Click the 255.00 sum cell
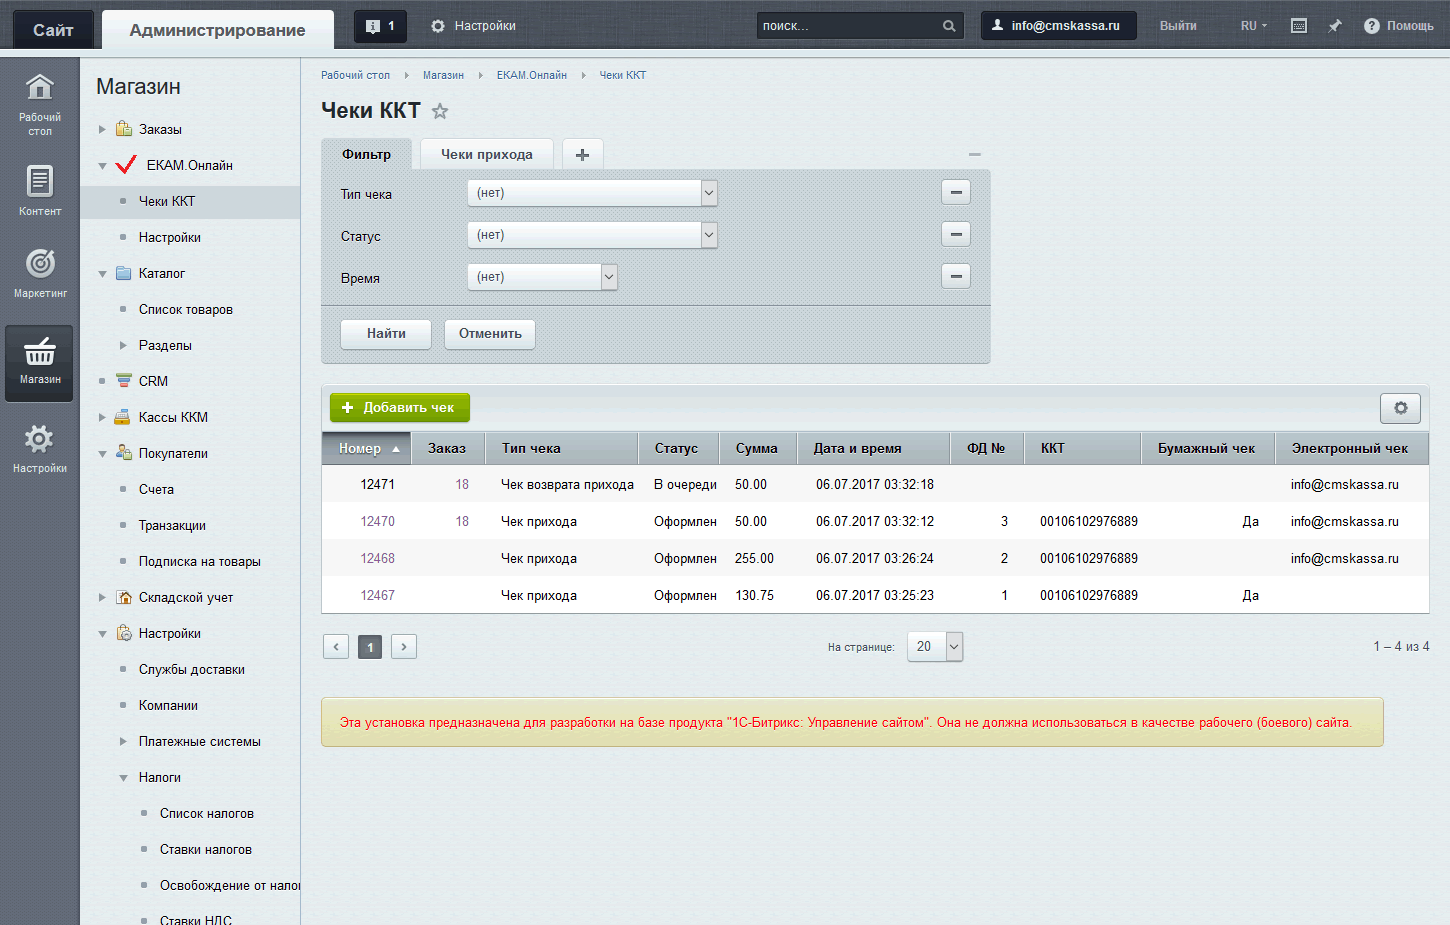This screenshot has width=1450, height=925. (754, 558)
